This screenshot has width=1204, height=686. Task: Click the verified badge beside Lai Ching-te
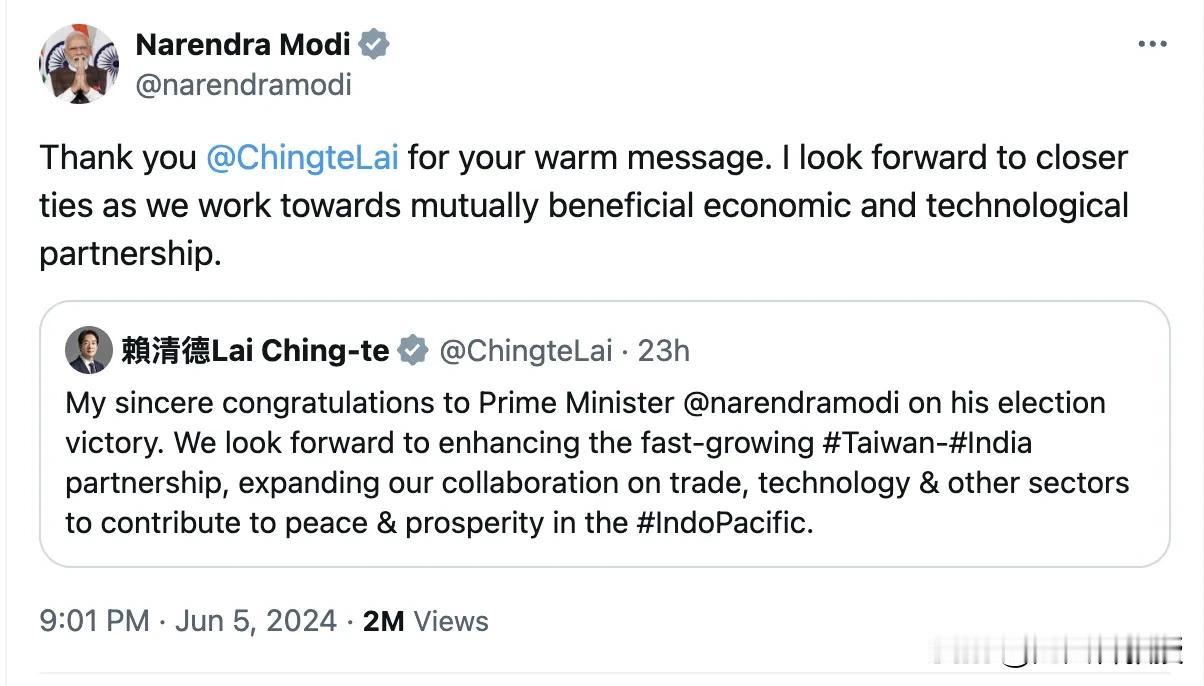(413, 350)
